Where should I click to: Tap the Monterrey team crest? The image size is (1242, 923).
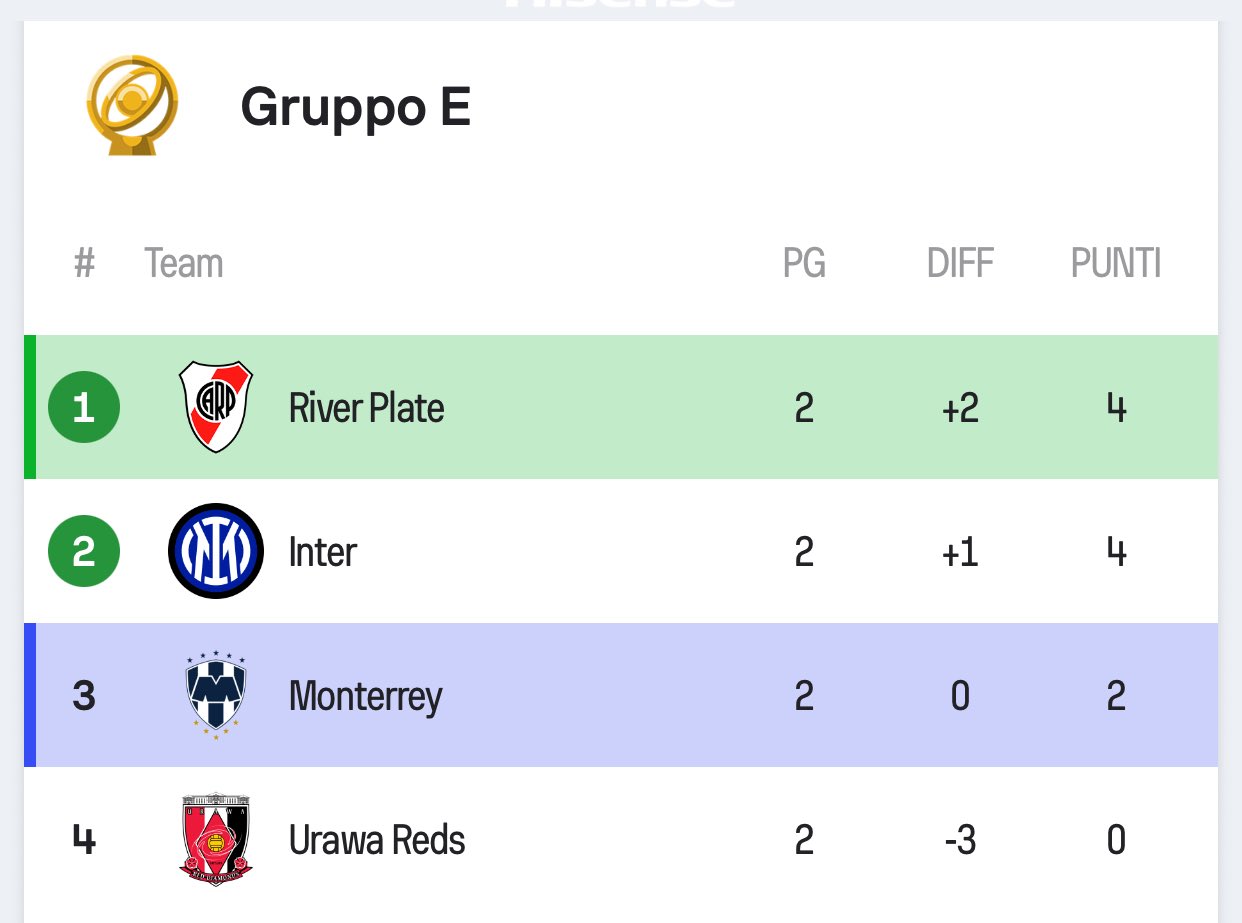coord(216,695)
